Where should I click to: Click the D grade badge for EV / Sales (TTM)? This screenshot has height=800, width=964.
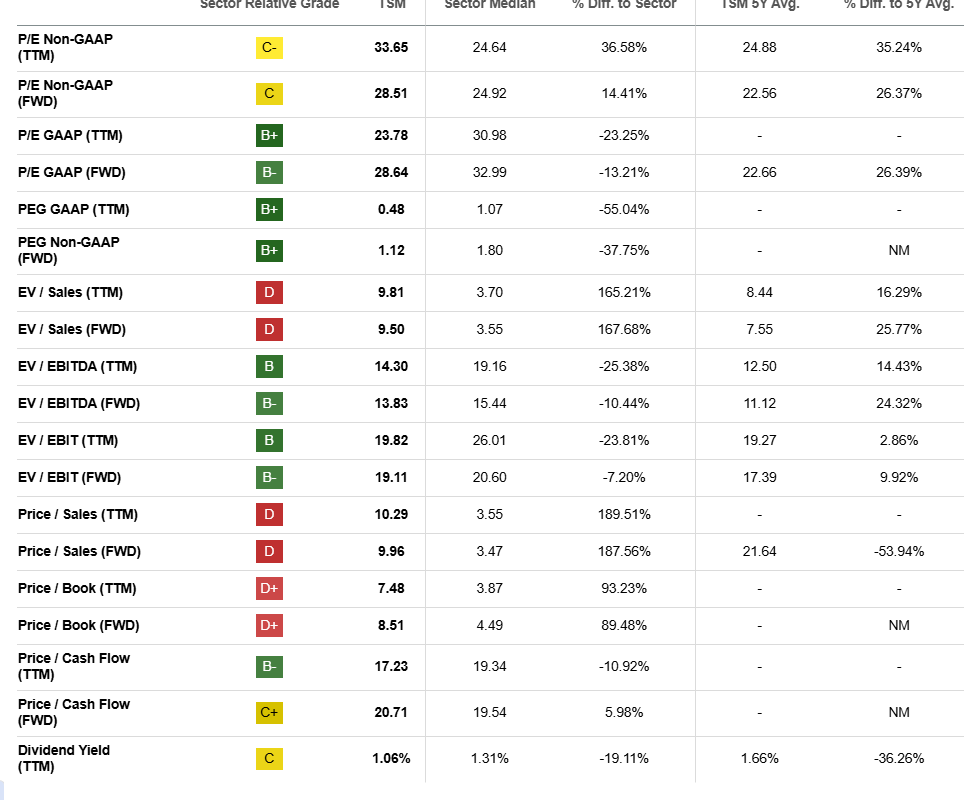(x=269, y=292)
